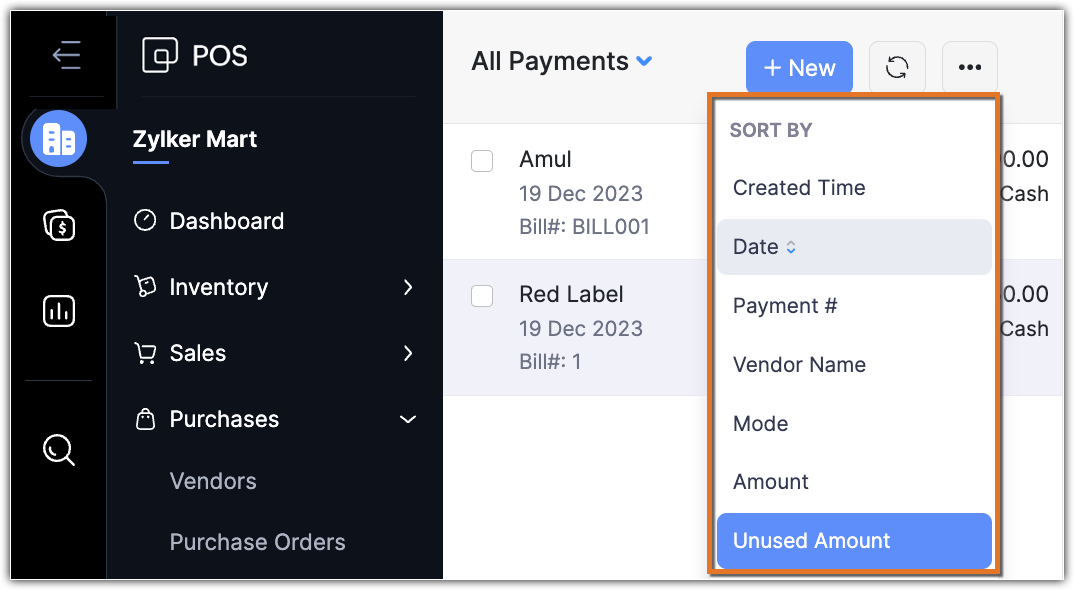Collapse the sidebar with the back arrow icon
Image resolution: width=1074 pixels, height=590 pixels.
click(66, 55)
